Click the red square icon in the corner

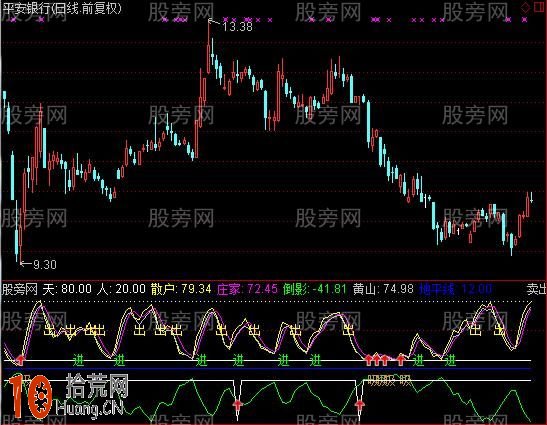pos(540,7)
